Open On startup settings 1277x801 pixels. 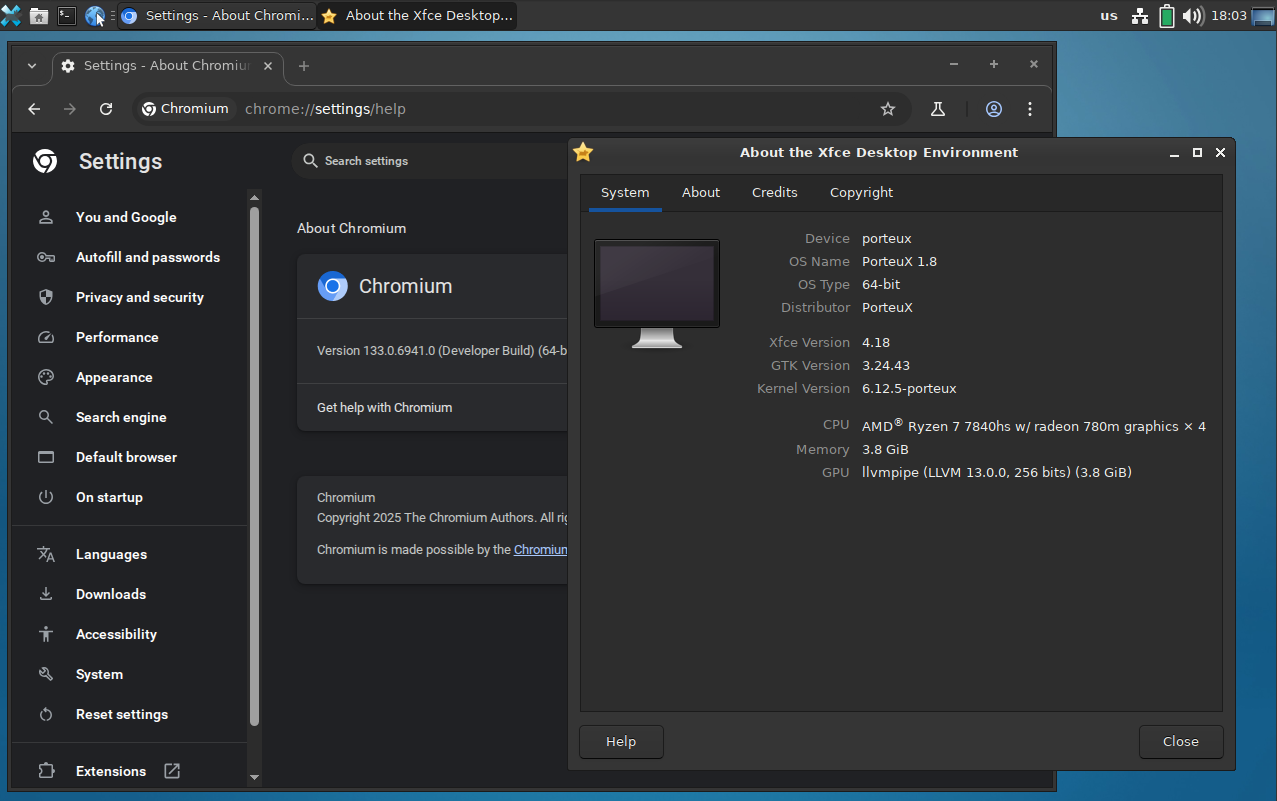(x=109, y=497)
